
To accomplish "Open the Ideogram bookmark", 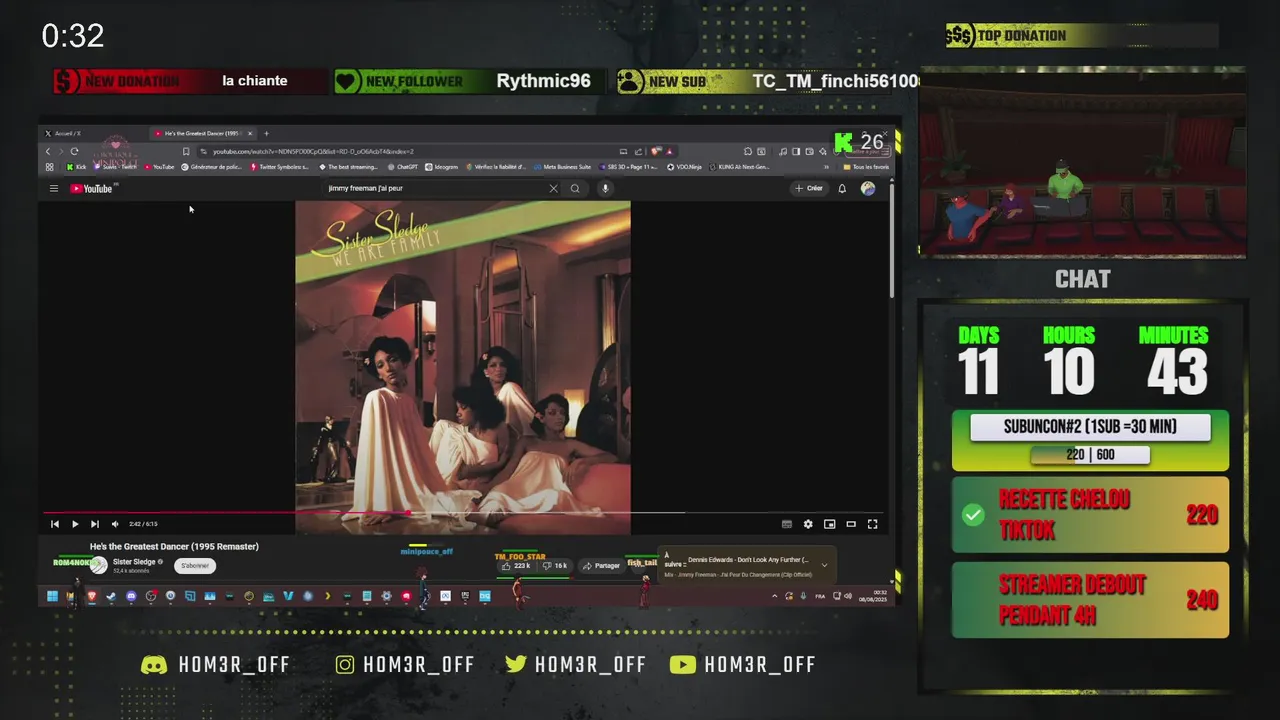I will 441,167.
